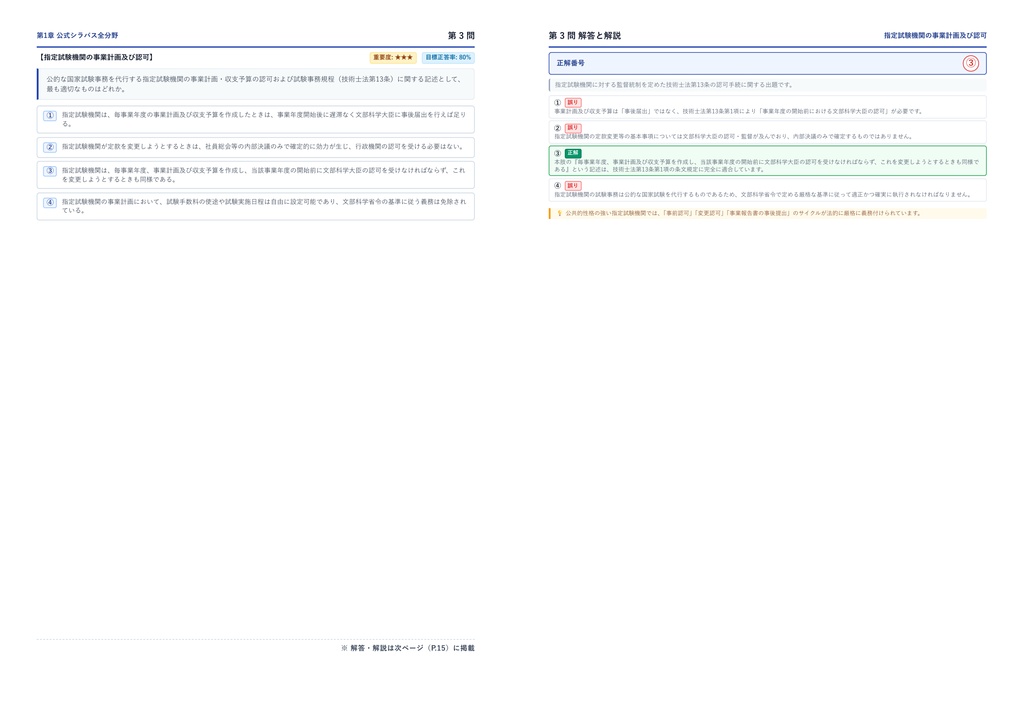
Task: Click the 誤り badge in explanation ②
Action: (573, 128)
